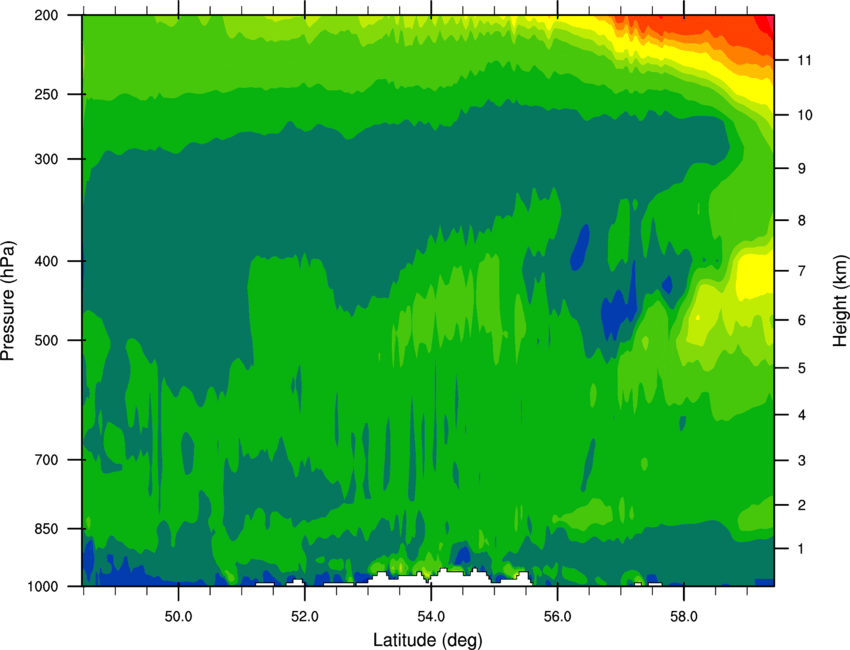
Task: Click the 'Latitude (deg)' axis title
Action: pyautogui.click(x=427, y=639)
